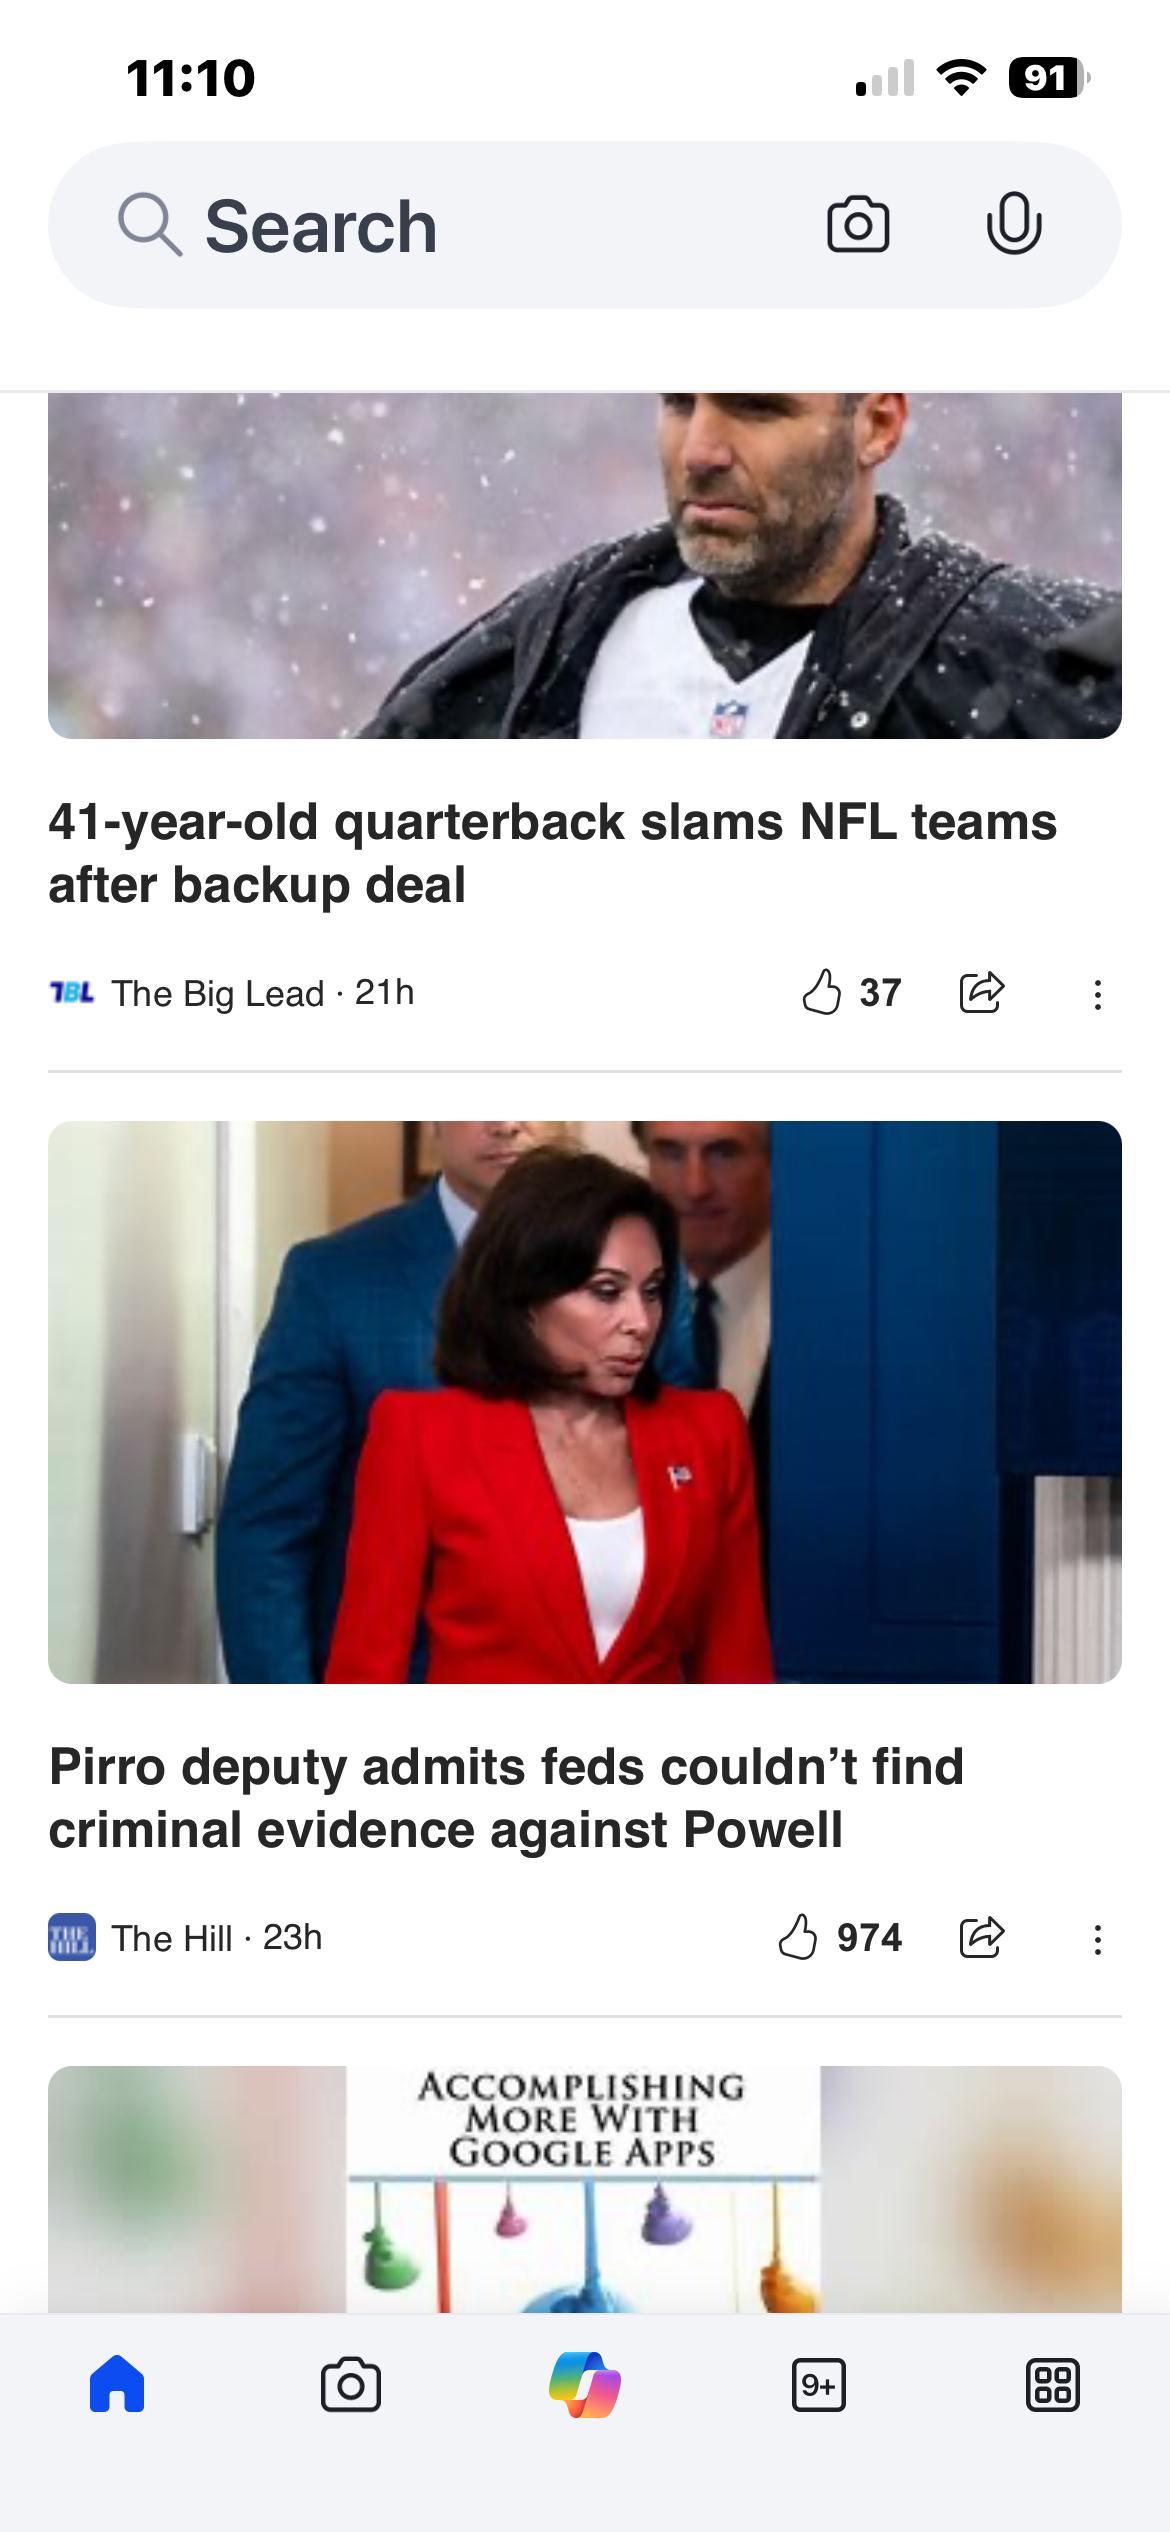Open the apps grid tab
1170x2532 pixels.
pyautogui.click(x=1052, y=2385)
